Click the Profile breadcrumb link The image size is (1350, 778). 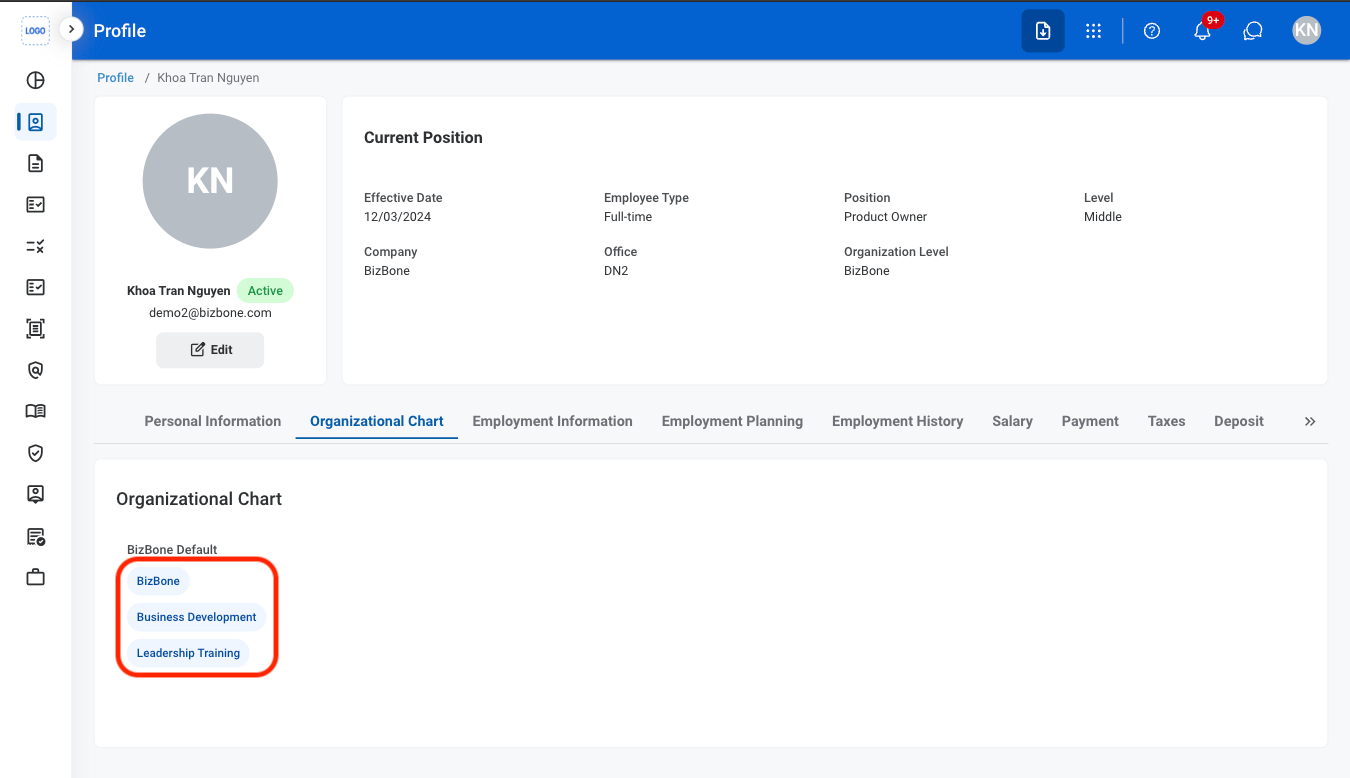click(116, 78)
